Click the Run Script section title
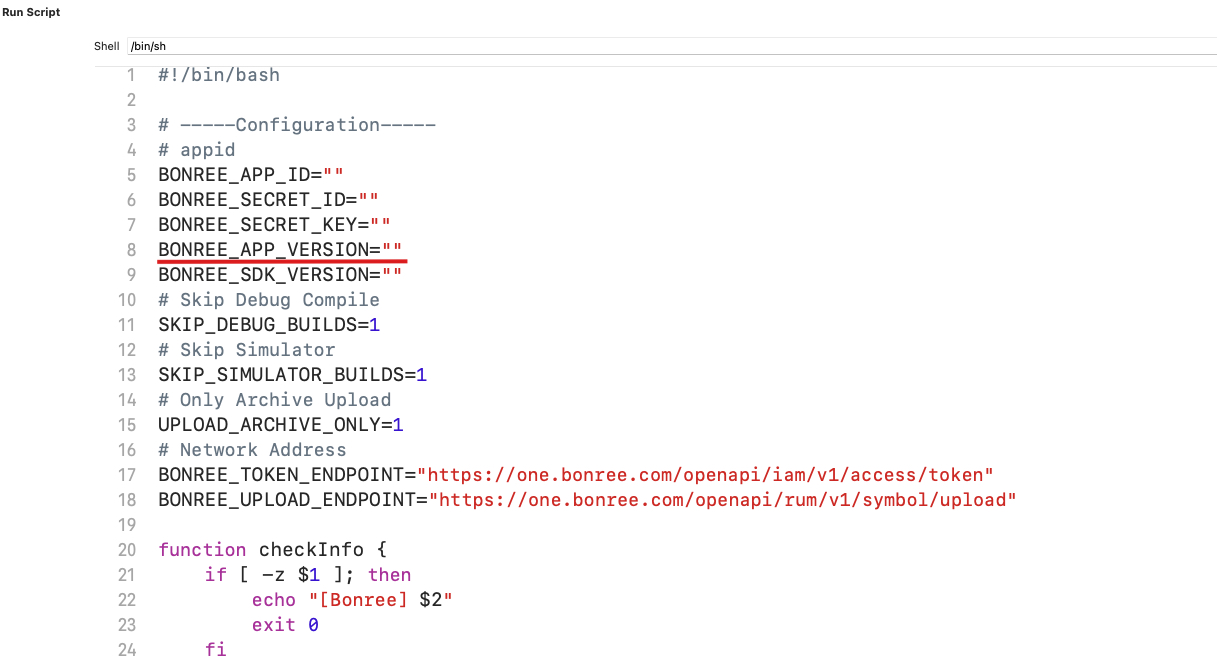 (x=31, y=12)
